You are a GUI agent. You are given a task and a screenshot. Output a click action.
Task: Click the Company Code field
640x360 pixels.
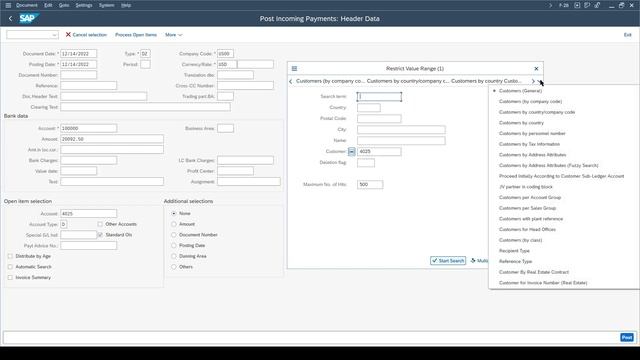tap(225, 54)
